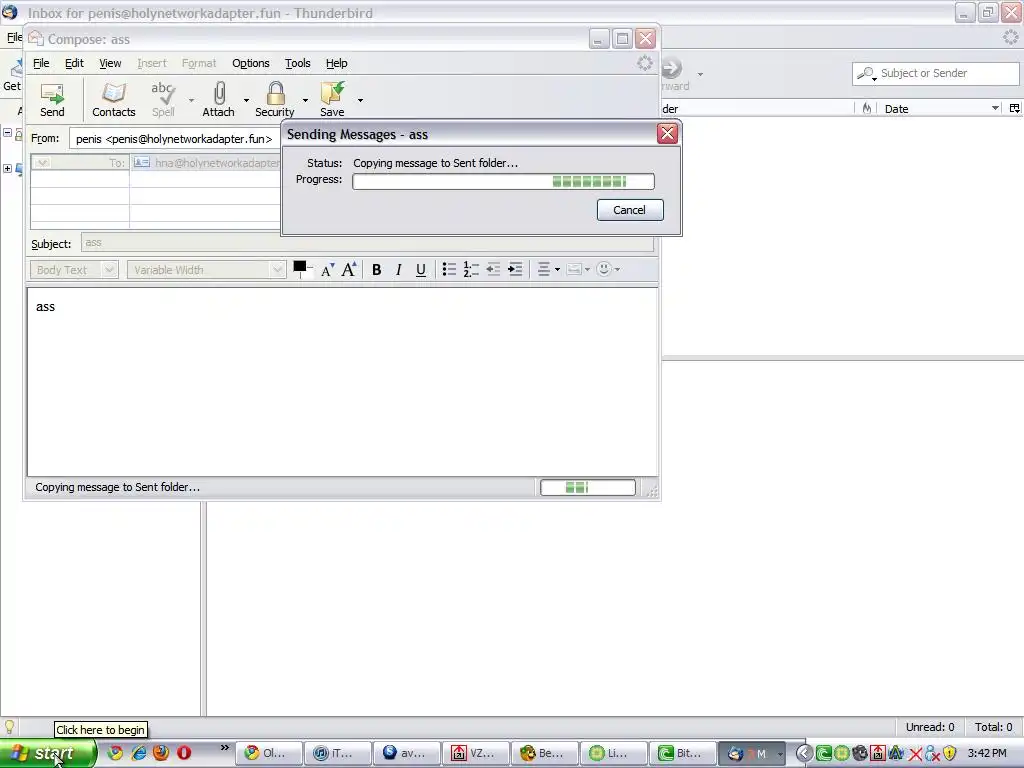The image size is (1024, 768).
Task: Click in the message body text area
Action: click(x=342, y=382)
